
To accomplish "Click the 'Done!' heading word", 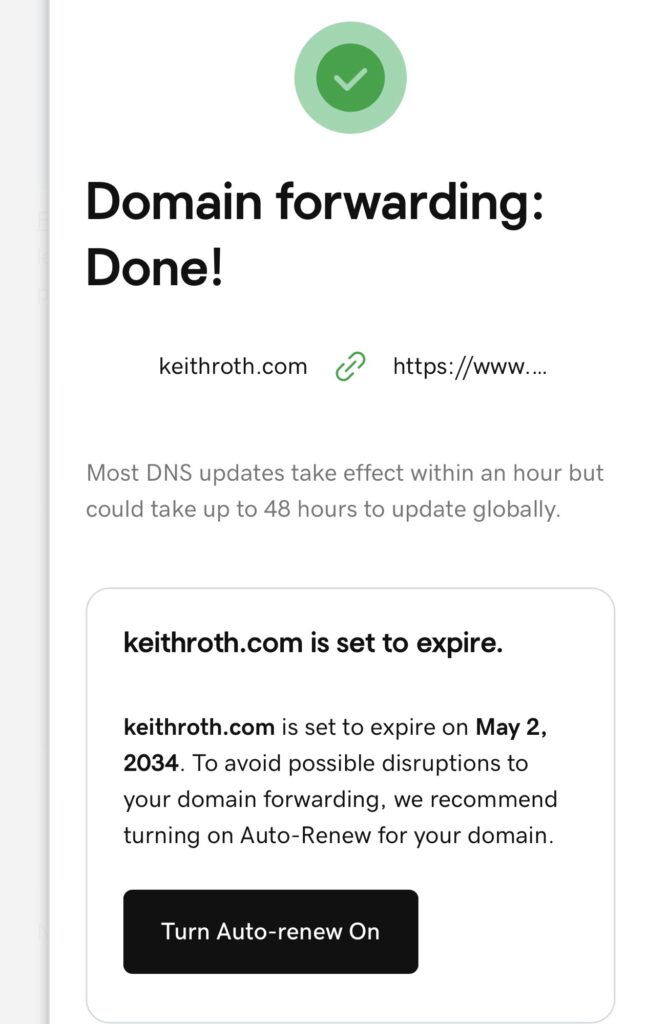I will 154,268.
